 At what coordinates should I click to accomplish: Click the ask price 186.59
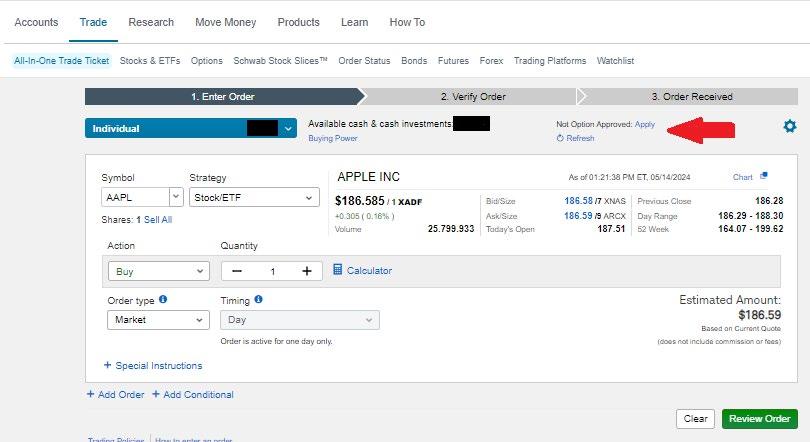click(578, 216)
